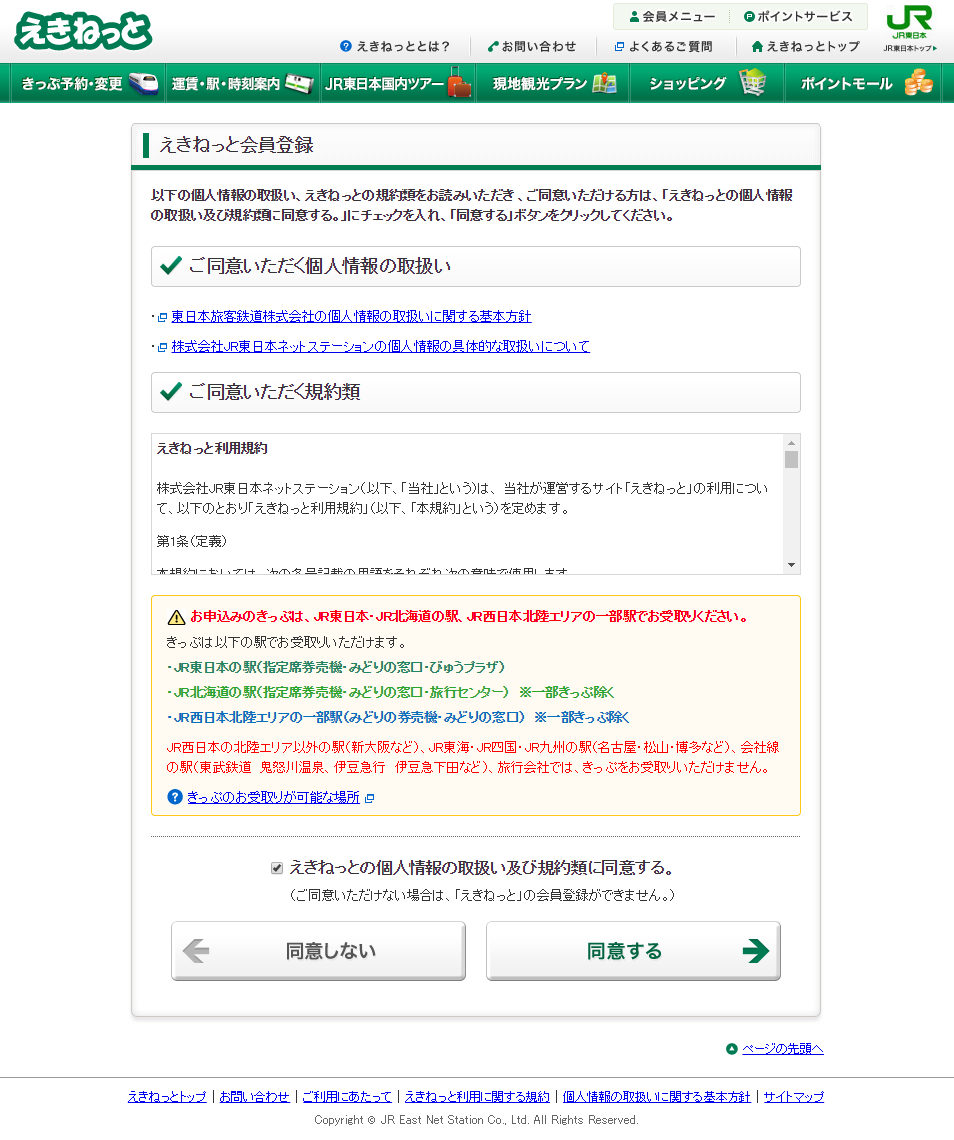Click the JR東日本トップ link under logo
Viewport: 954px width, 1140px height.
click(x=910, y=48)
